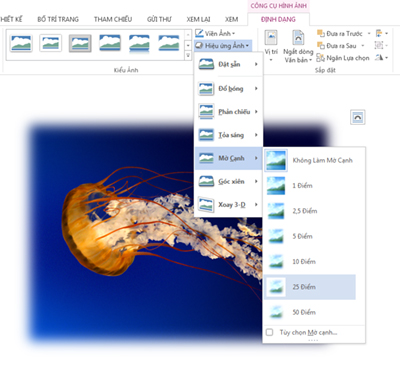Screen dimensions: 400x371
Task: Select the first picture style thumbnail
Action: 21,43
